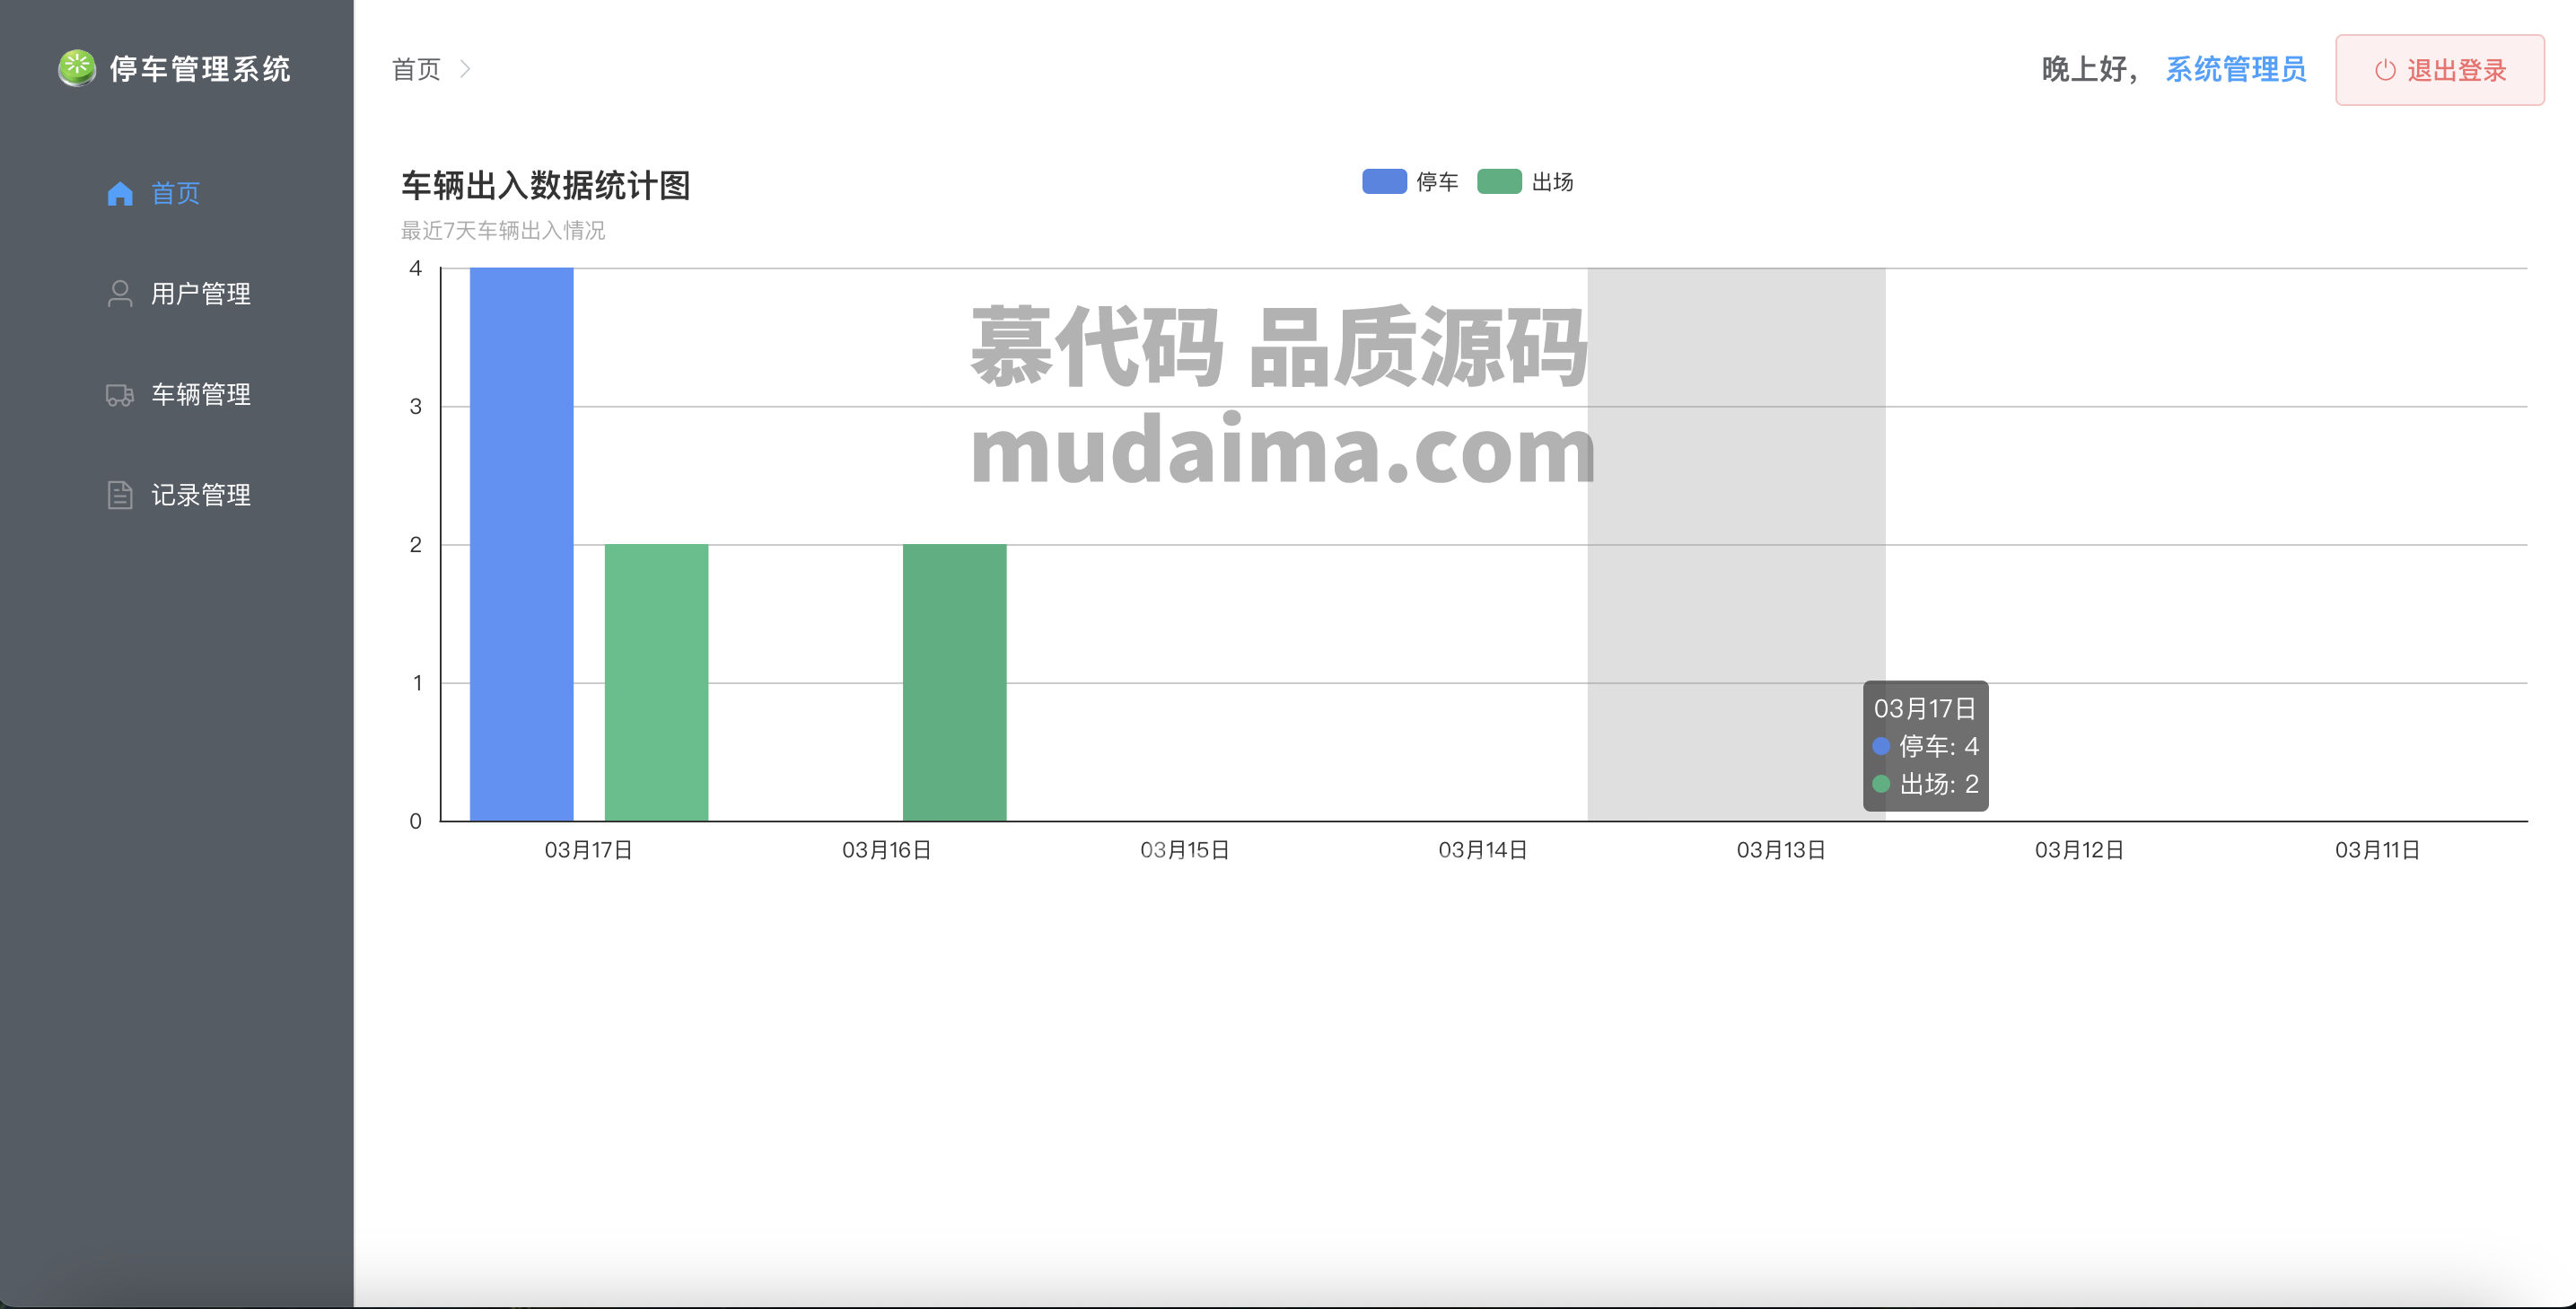The image size is (2576, 1309).
Task: Click the breadcrumb chevron arrow after 首页
Action: coord(465,69)
